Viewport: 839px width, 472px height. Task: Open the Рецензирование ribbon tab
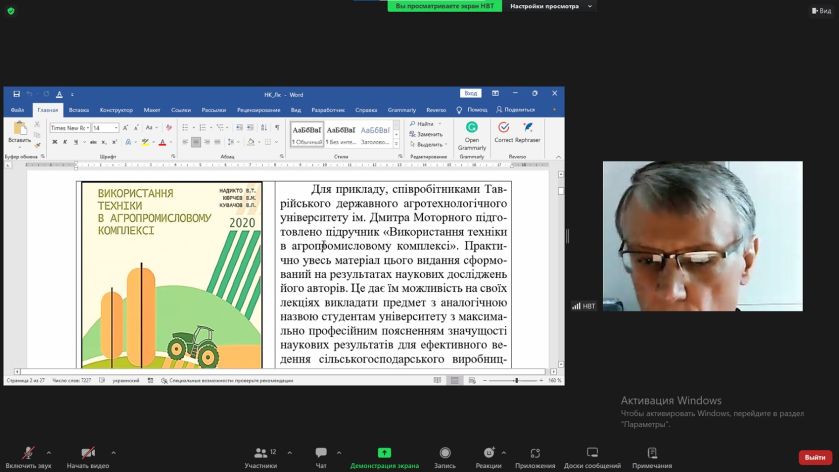tap(259, 110)
